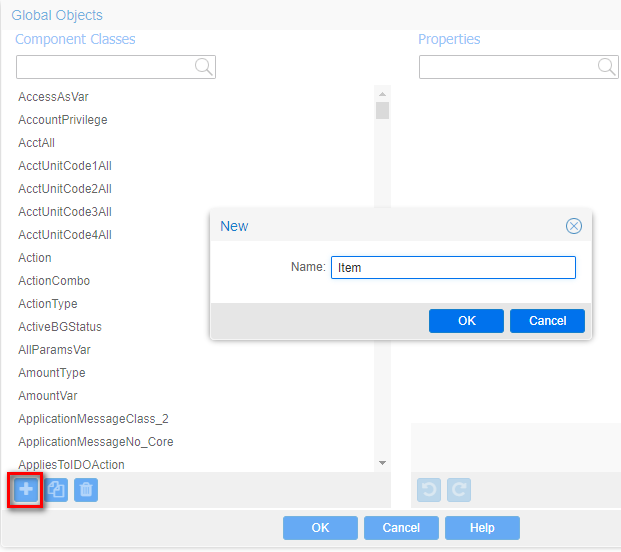Screen dimensions: 621x552
Task: Click the add new component class icon
Action: (x=25, y=490)
